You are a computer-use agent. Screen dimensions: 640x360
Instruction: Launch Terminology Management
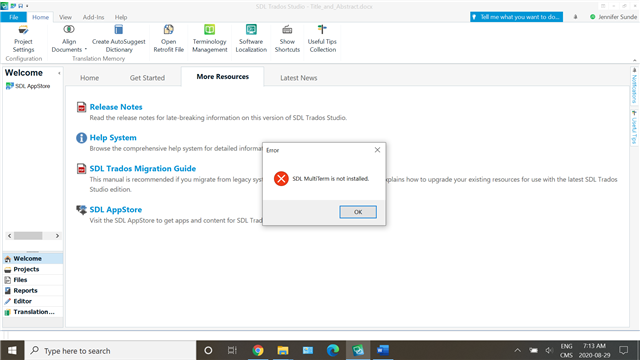209,39
